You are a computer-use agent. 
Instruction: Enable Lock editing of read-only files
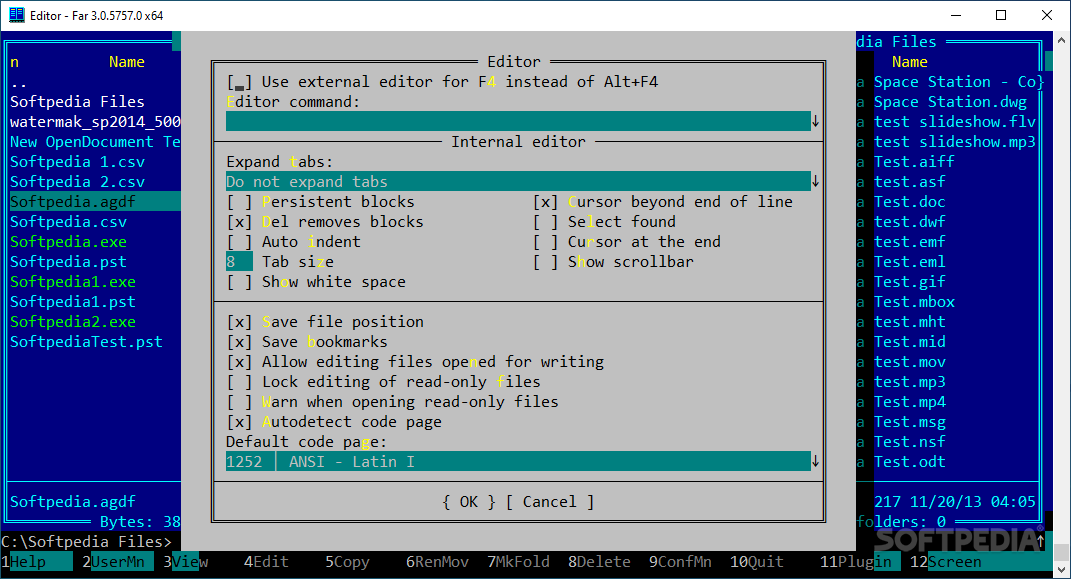coord(239,382)
